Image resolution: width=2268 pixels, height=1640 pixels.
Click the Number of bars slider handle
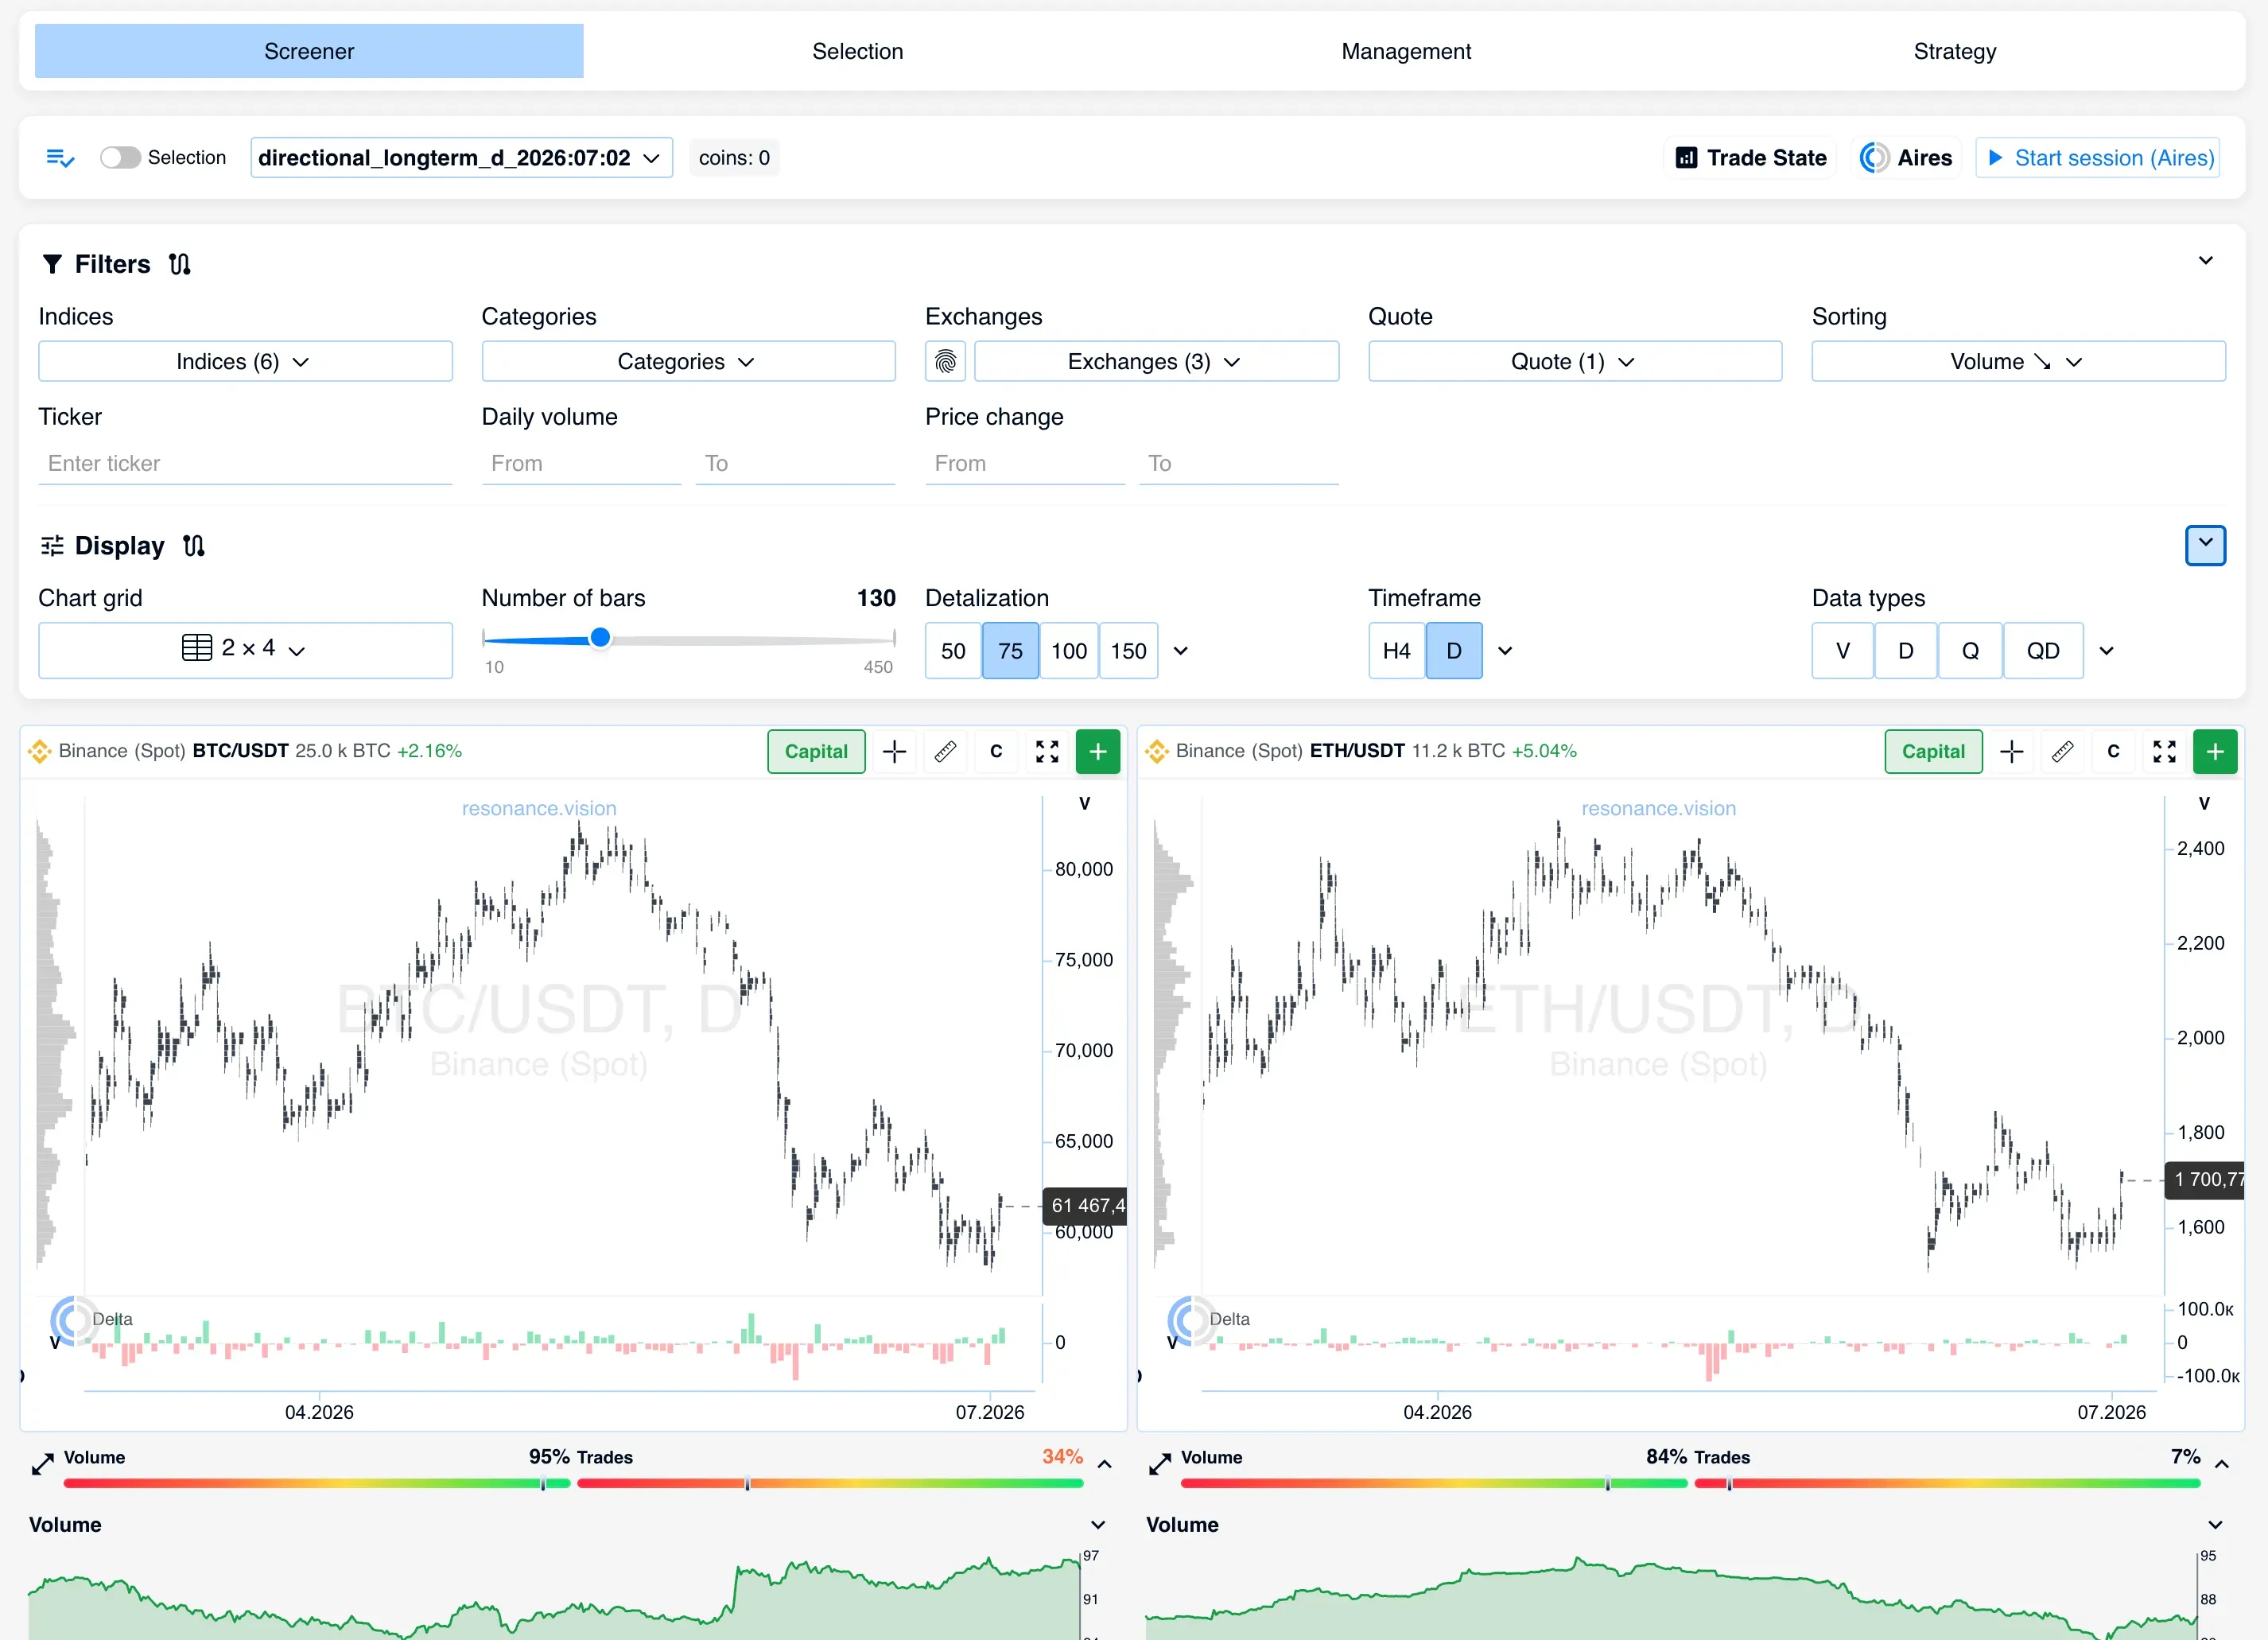click(600, 638)
